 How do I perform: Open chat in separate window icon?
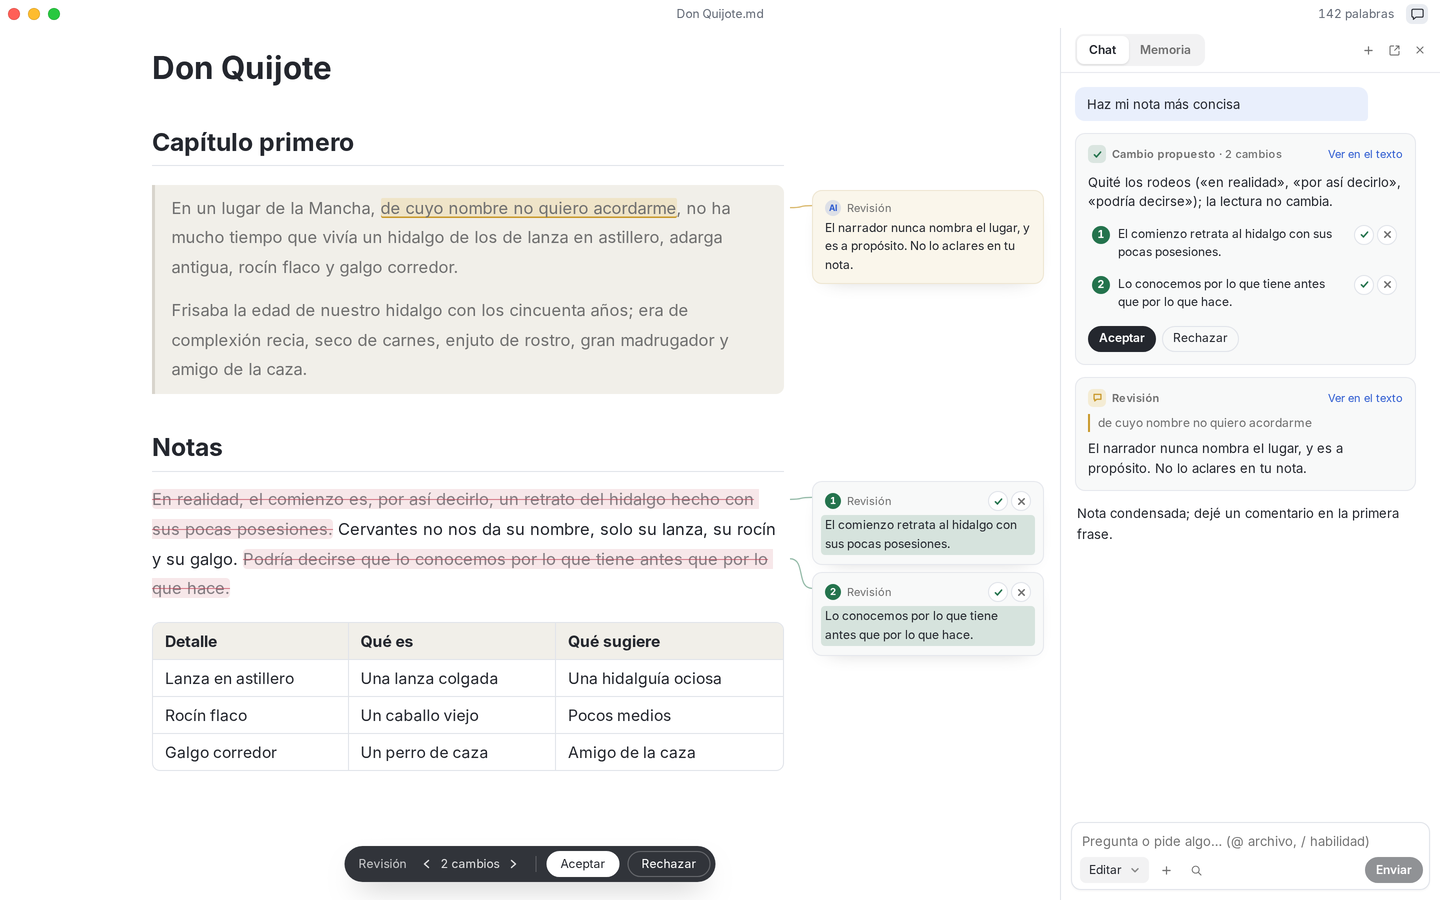point(1394,50)
